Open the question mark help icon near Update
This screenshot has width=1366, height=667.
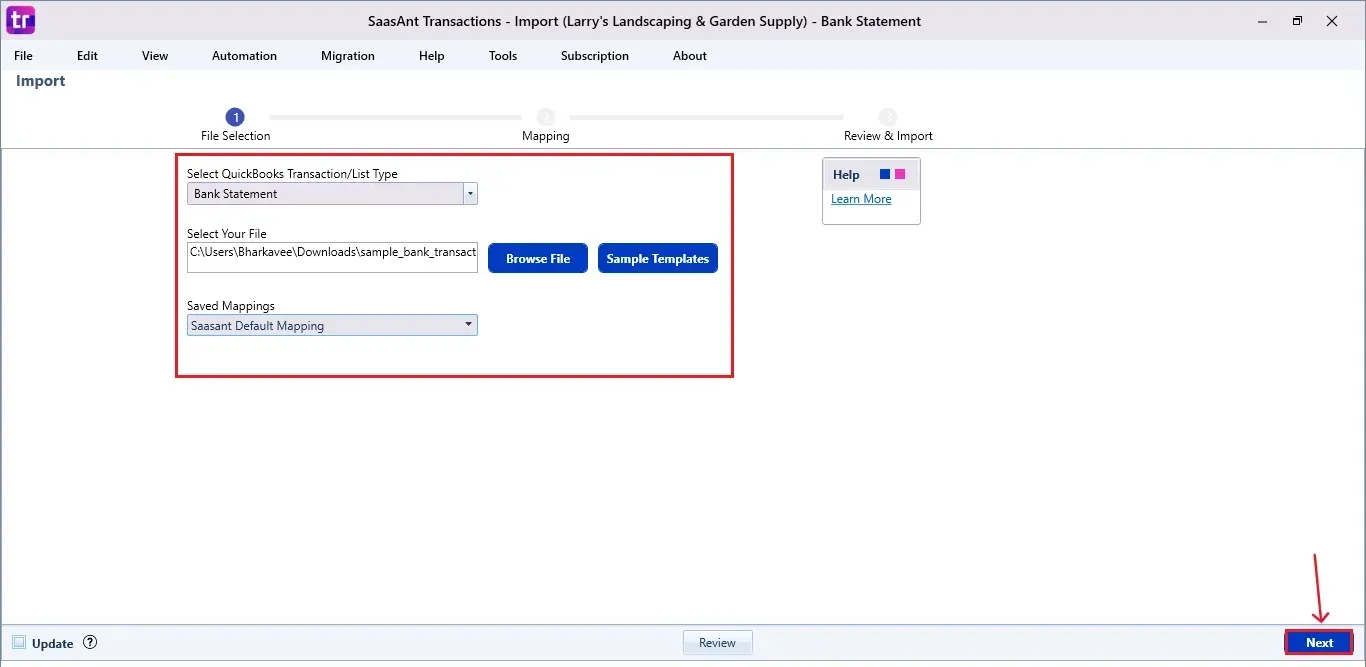[x=89, y=643]
